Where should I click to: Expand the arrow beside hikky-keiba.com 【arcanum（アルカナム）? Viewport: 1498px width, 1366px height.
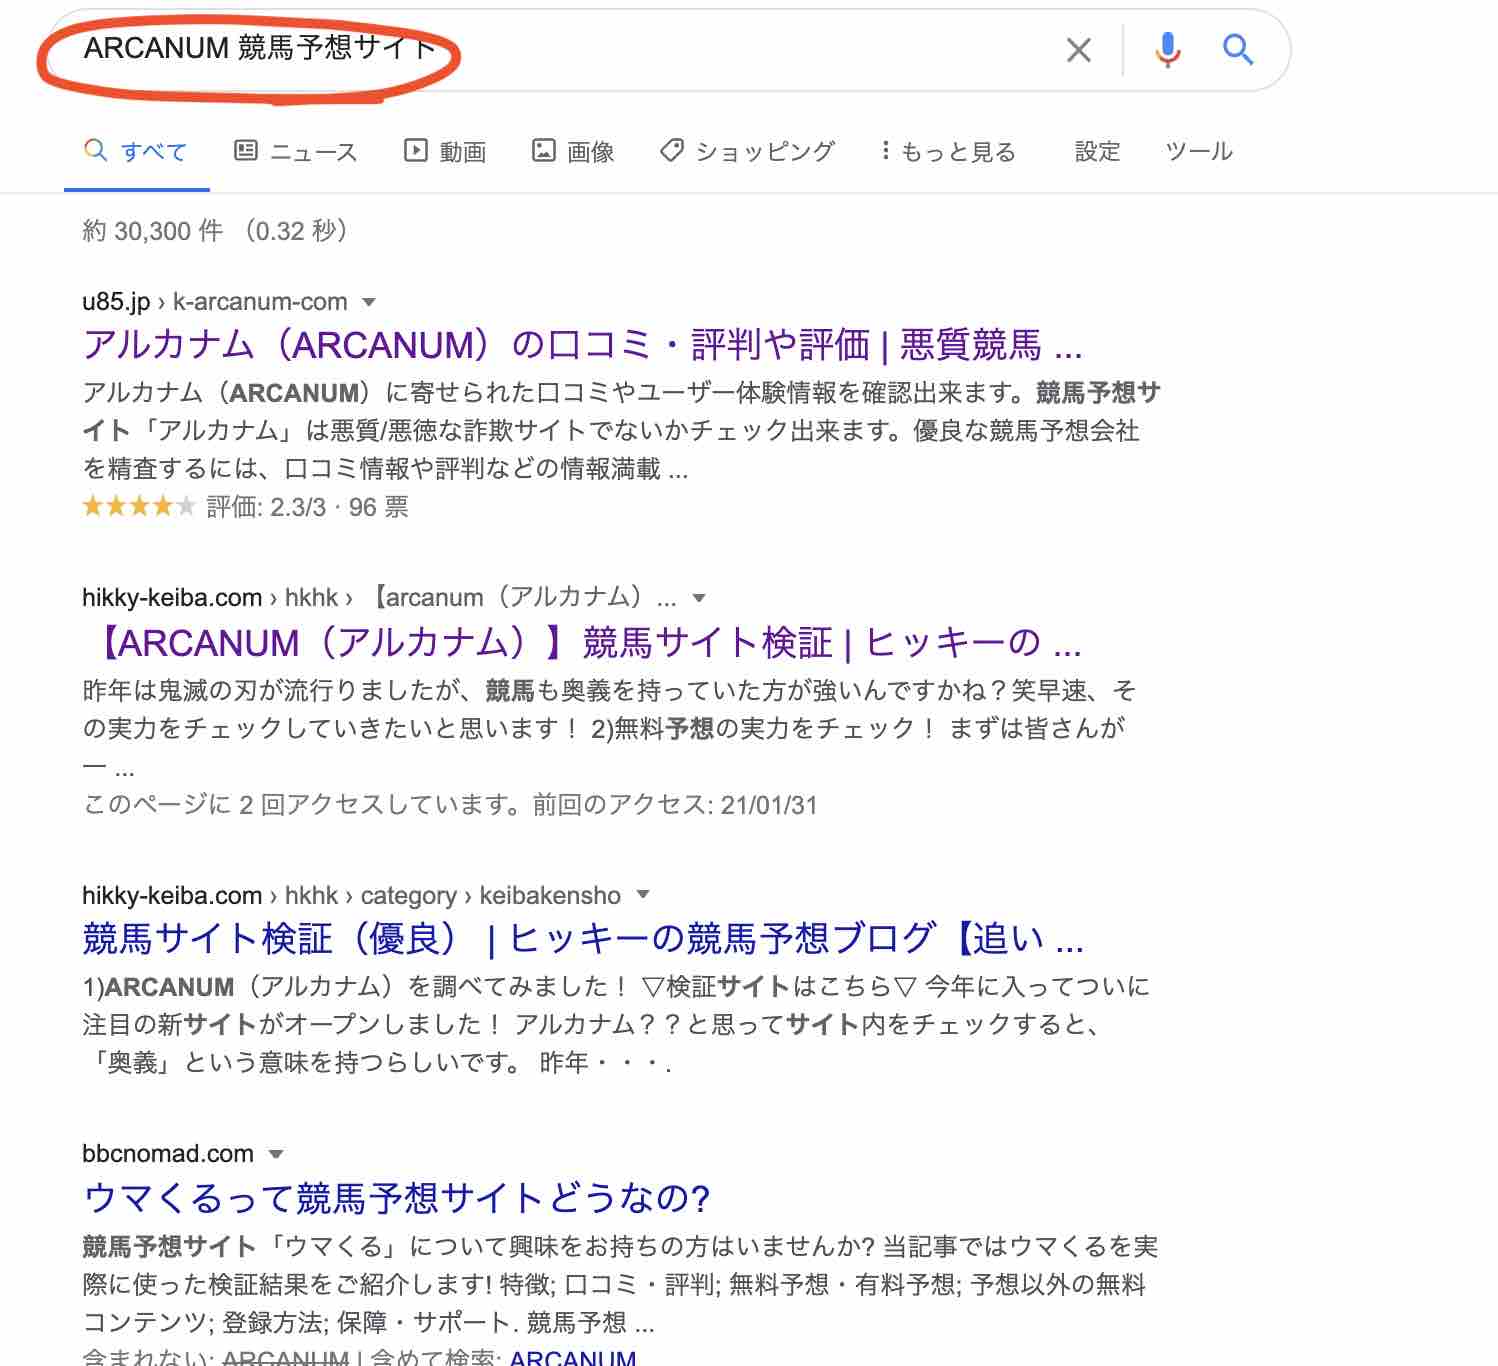point(699,598)
